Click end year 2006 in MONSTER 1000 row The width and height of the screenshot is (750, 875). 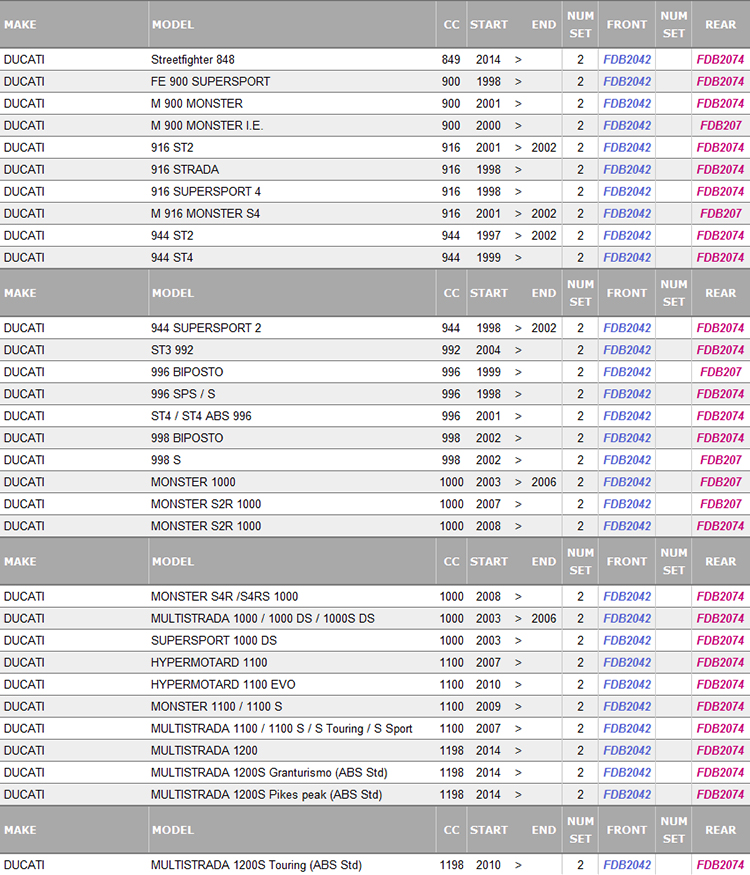click(544, 482)
